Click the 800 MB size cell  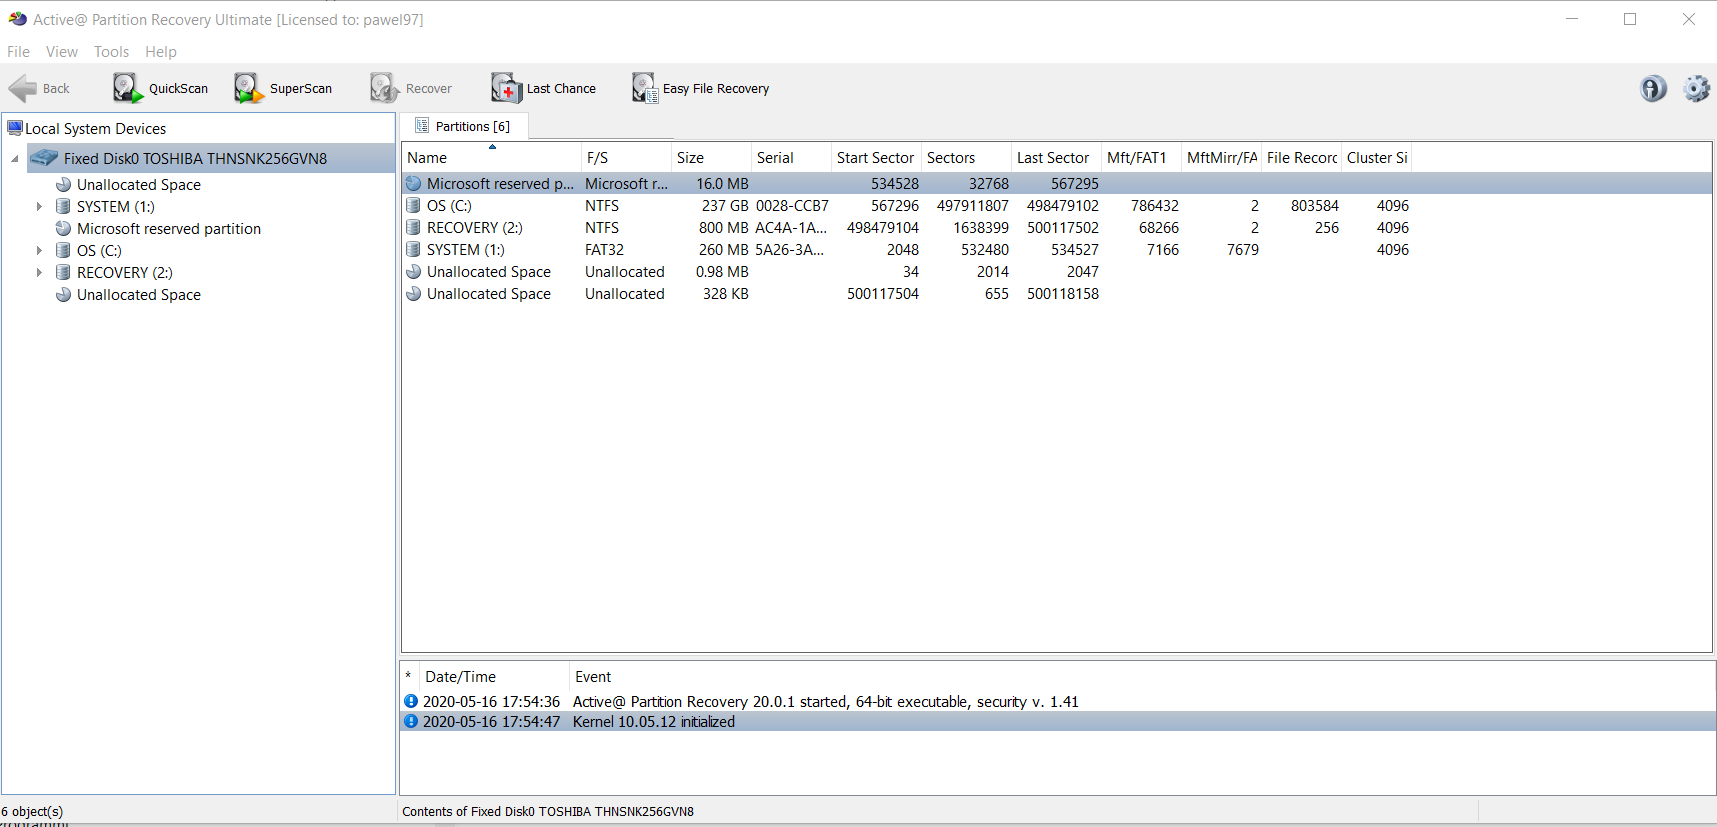tap(724, 228)
